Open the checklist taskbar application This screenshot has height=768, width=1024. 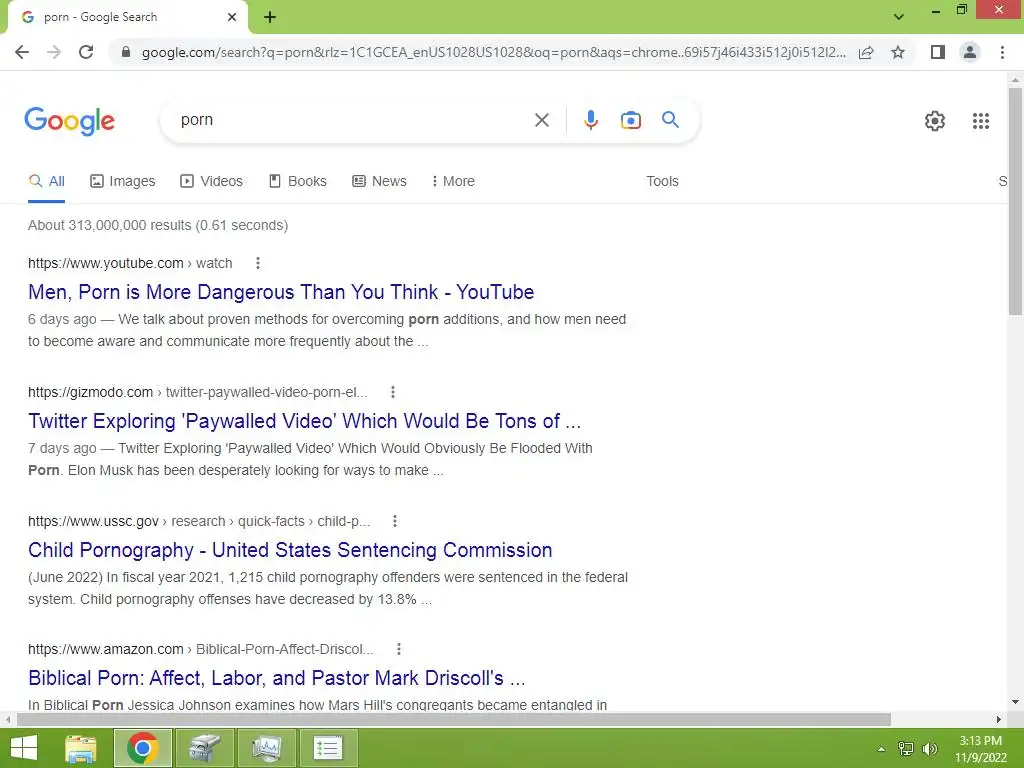pos(328,748)
